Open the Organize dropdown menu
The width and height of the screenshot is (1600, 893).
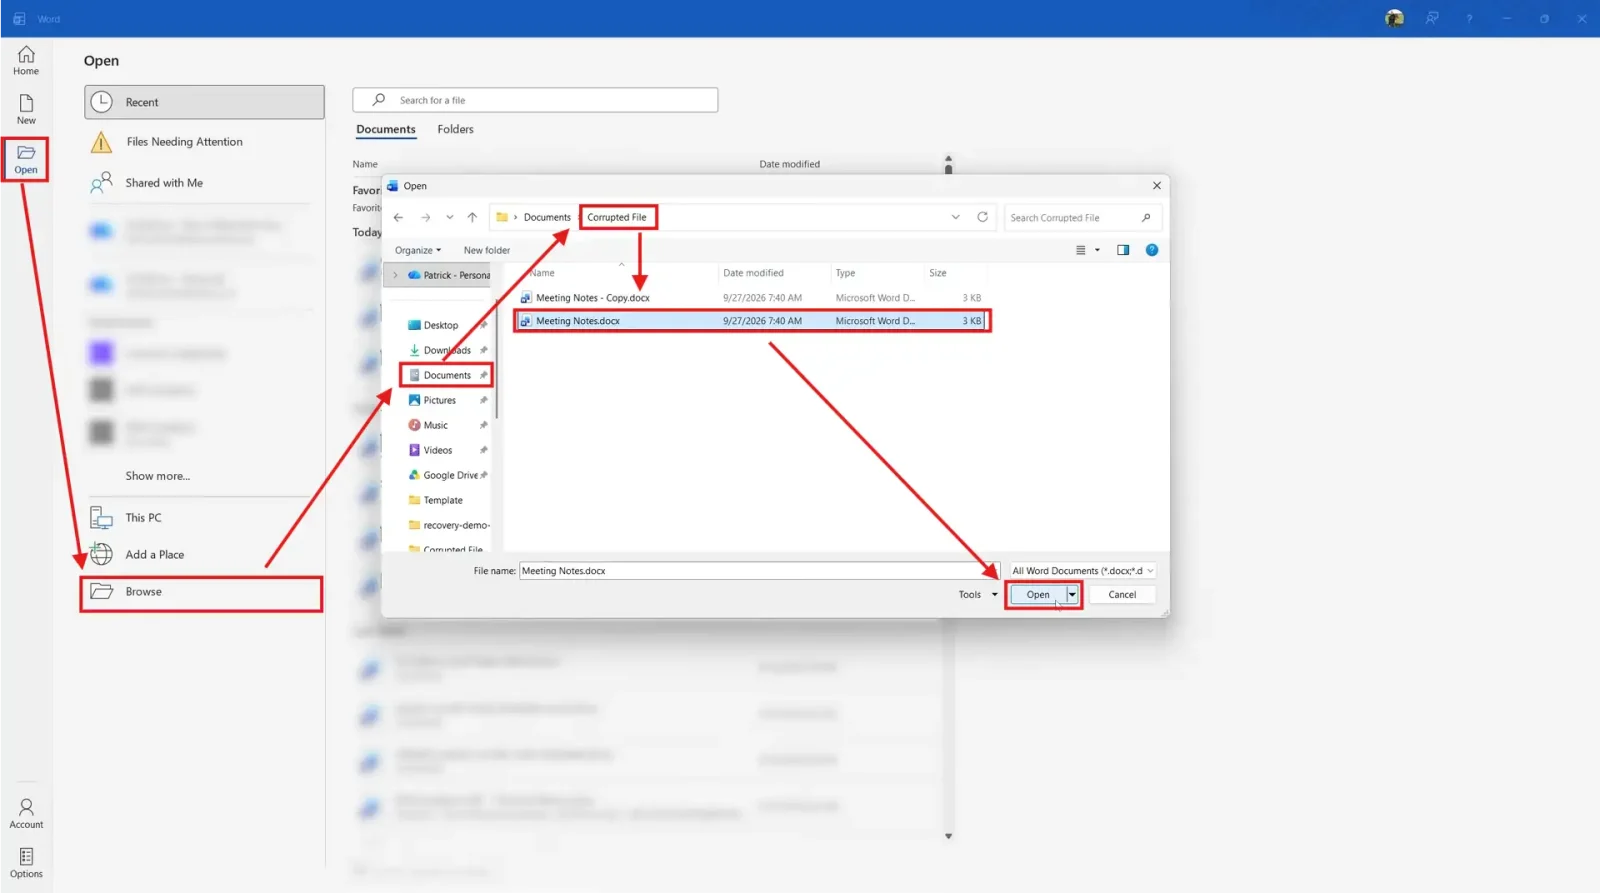[x=418, y=250]
